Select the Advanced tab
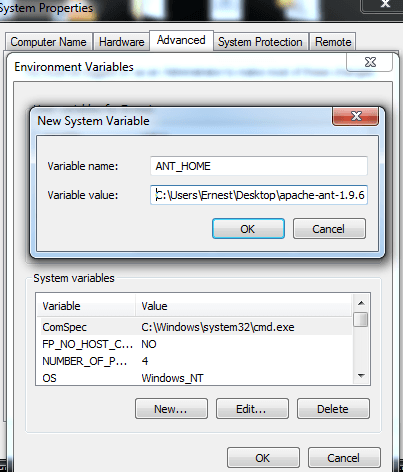This screenshot has height=472, width=403. tap(181, 40)
